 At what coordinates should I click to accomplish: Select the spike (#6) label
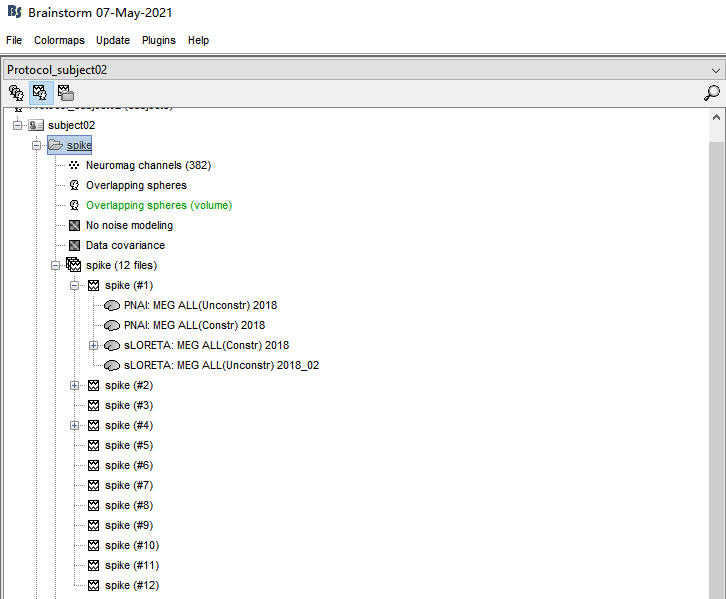[x=129, y=465]
